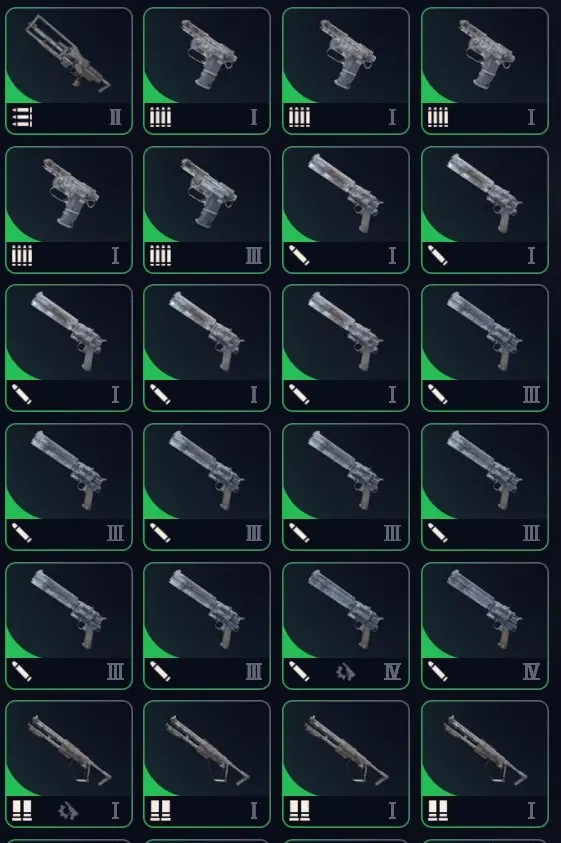The image size is (561, 843).
Task: Select the Tier I pistol left of the Tier III pistol
Action: pos(69,210)
